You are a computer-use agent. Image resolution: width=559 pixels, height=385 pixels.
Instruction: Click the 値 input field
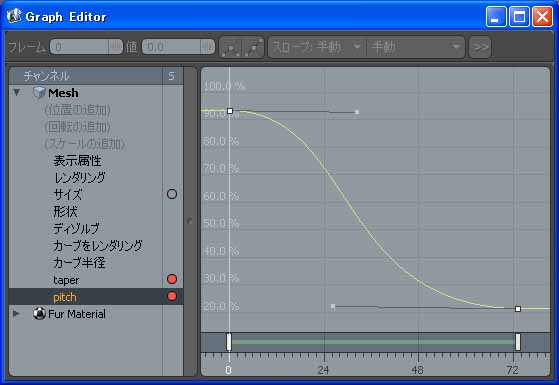[171, 47]
